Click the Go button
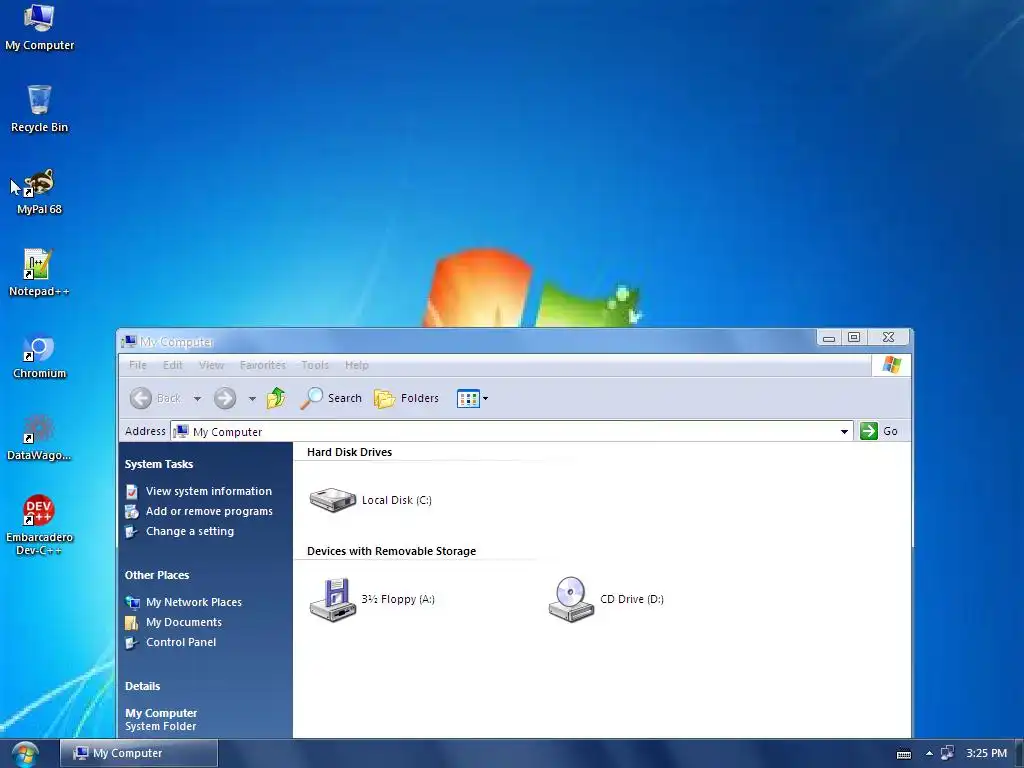The width and height of the screenshot is (1024, 768). point(879,431)
